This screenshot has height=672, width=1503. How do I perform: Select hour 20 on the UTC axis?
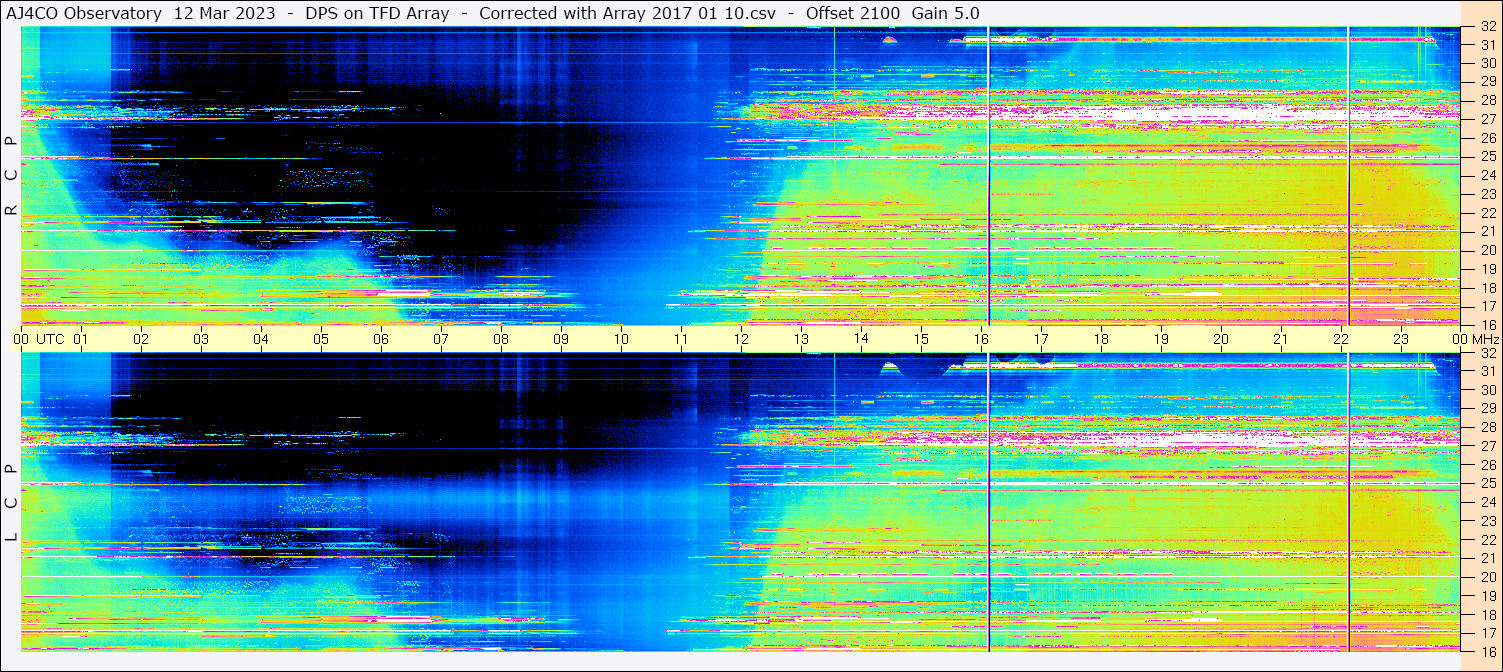(x=1221, y=339)
